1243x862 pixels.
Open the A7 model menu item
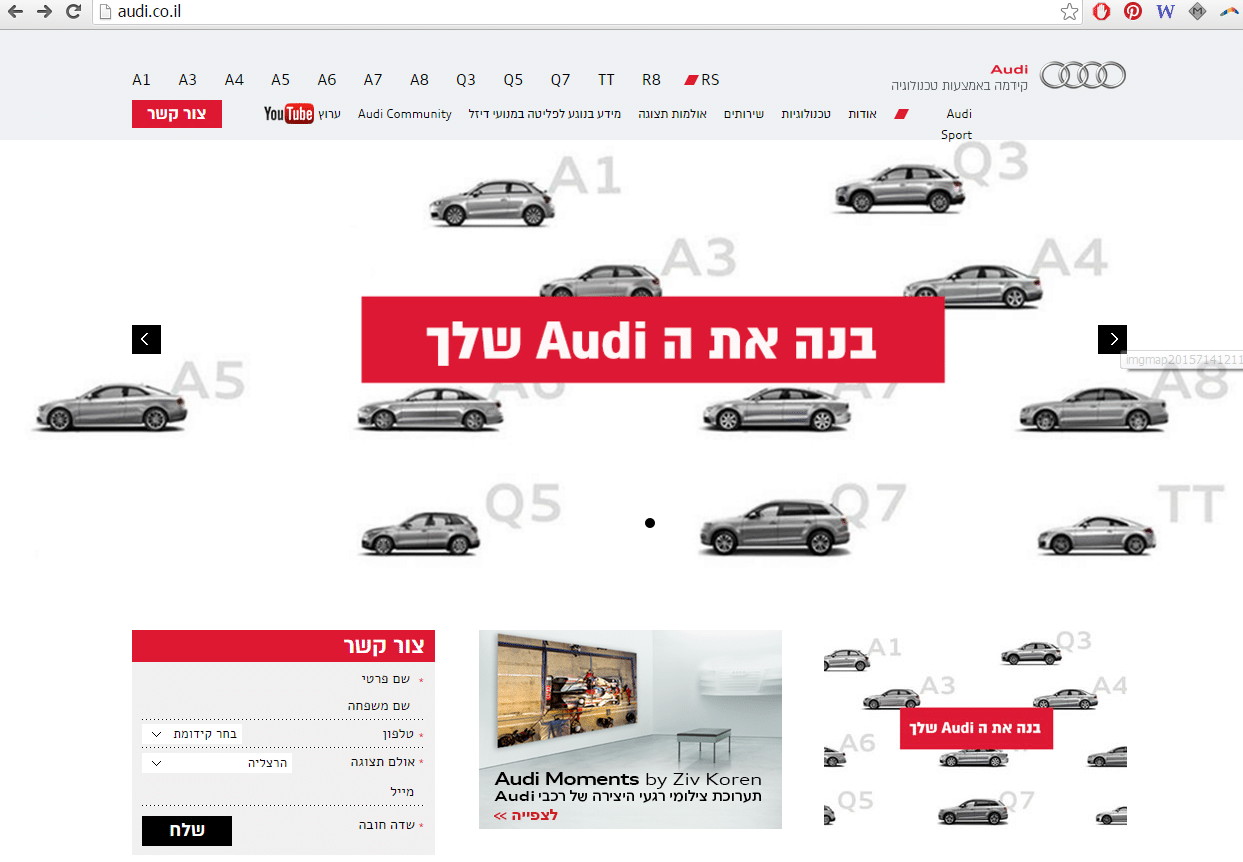click(373, 80)
